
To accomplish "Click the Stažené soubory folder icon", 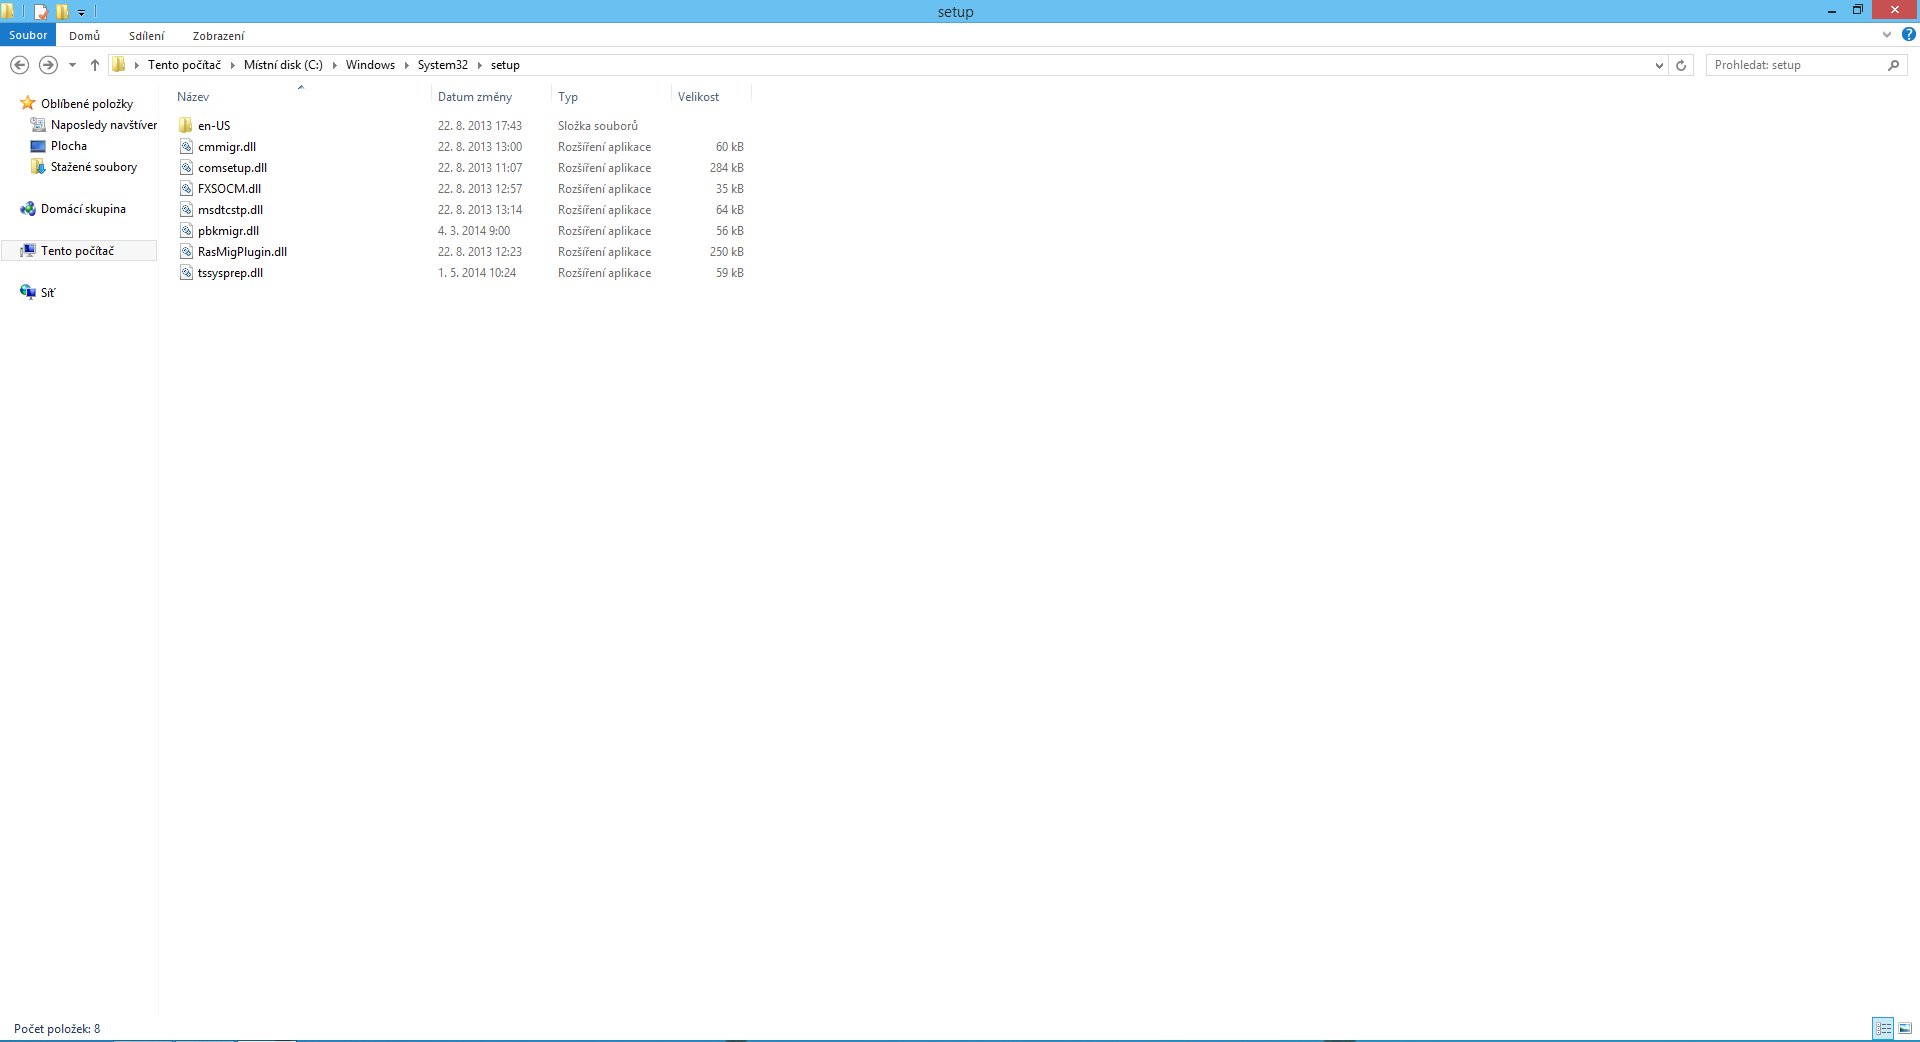I will click(x=38, y=166).
